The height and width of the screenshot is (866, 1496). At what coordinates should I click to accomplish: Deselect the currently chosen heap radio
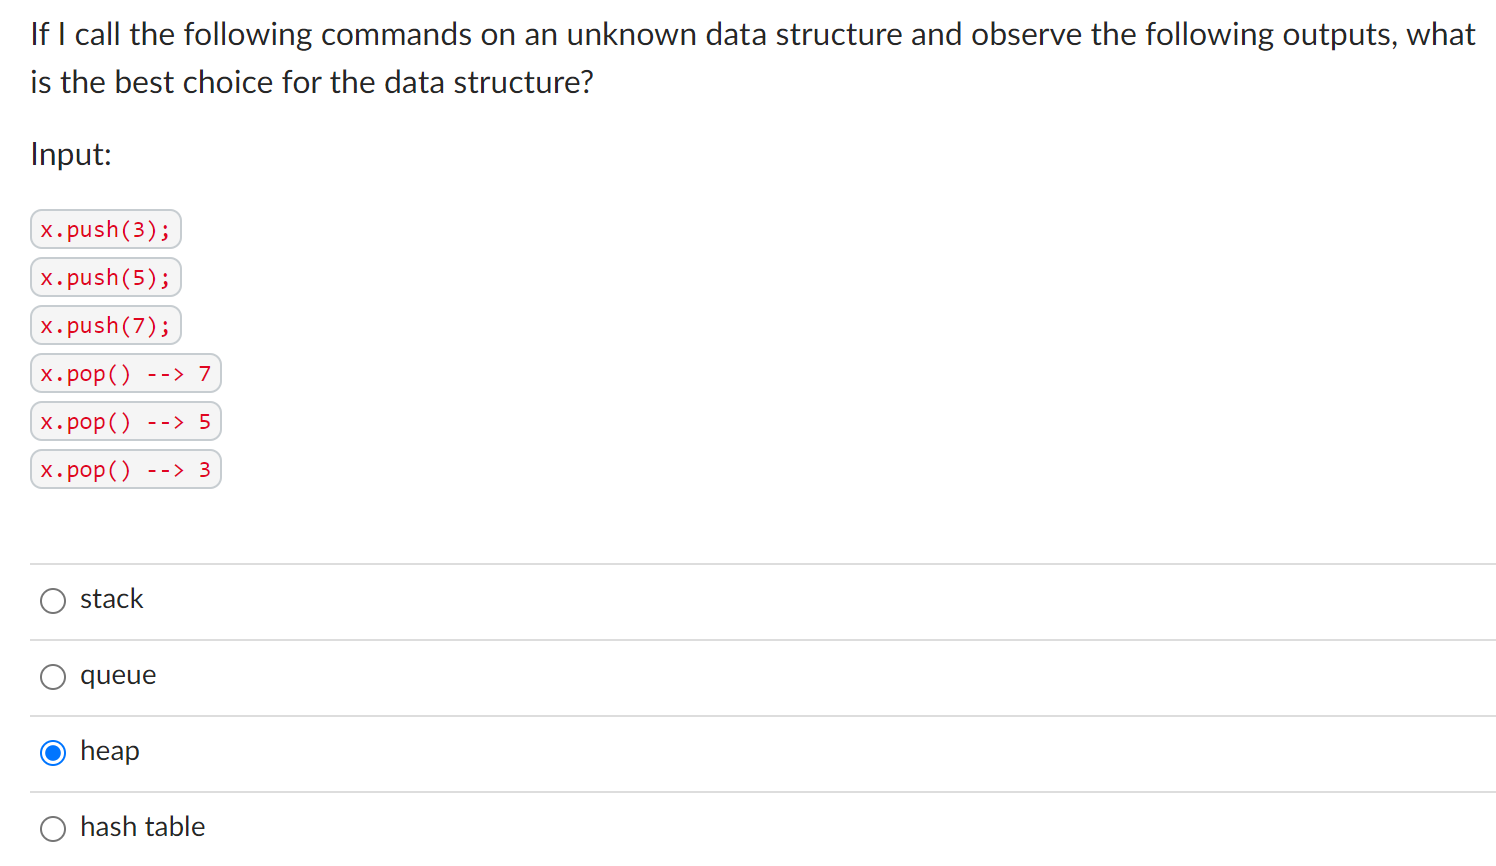click(x=53, y=753)
